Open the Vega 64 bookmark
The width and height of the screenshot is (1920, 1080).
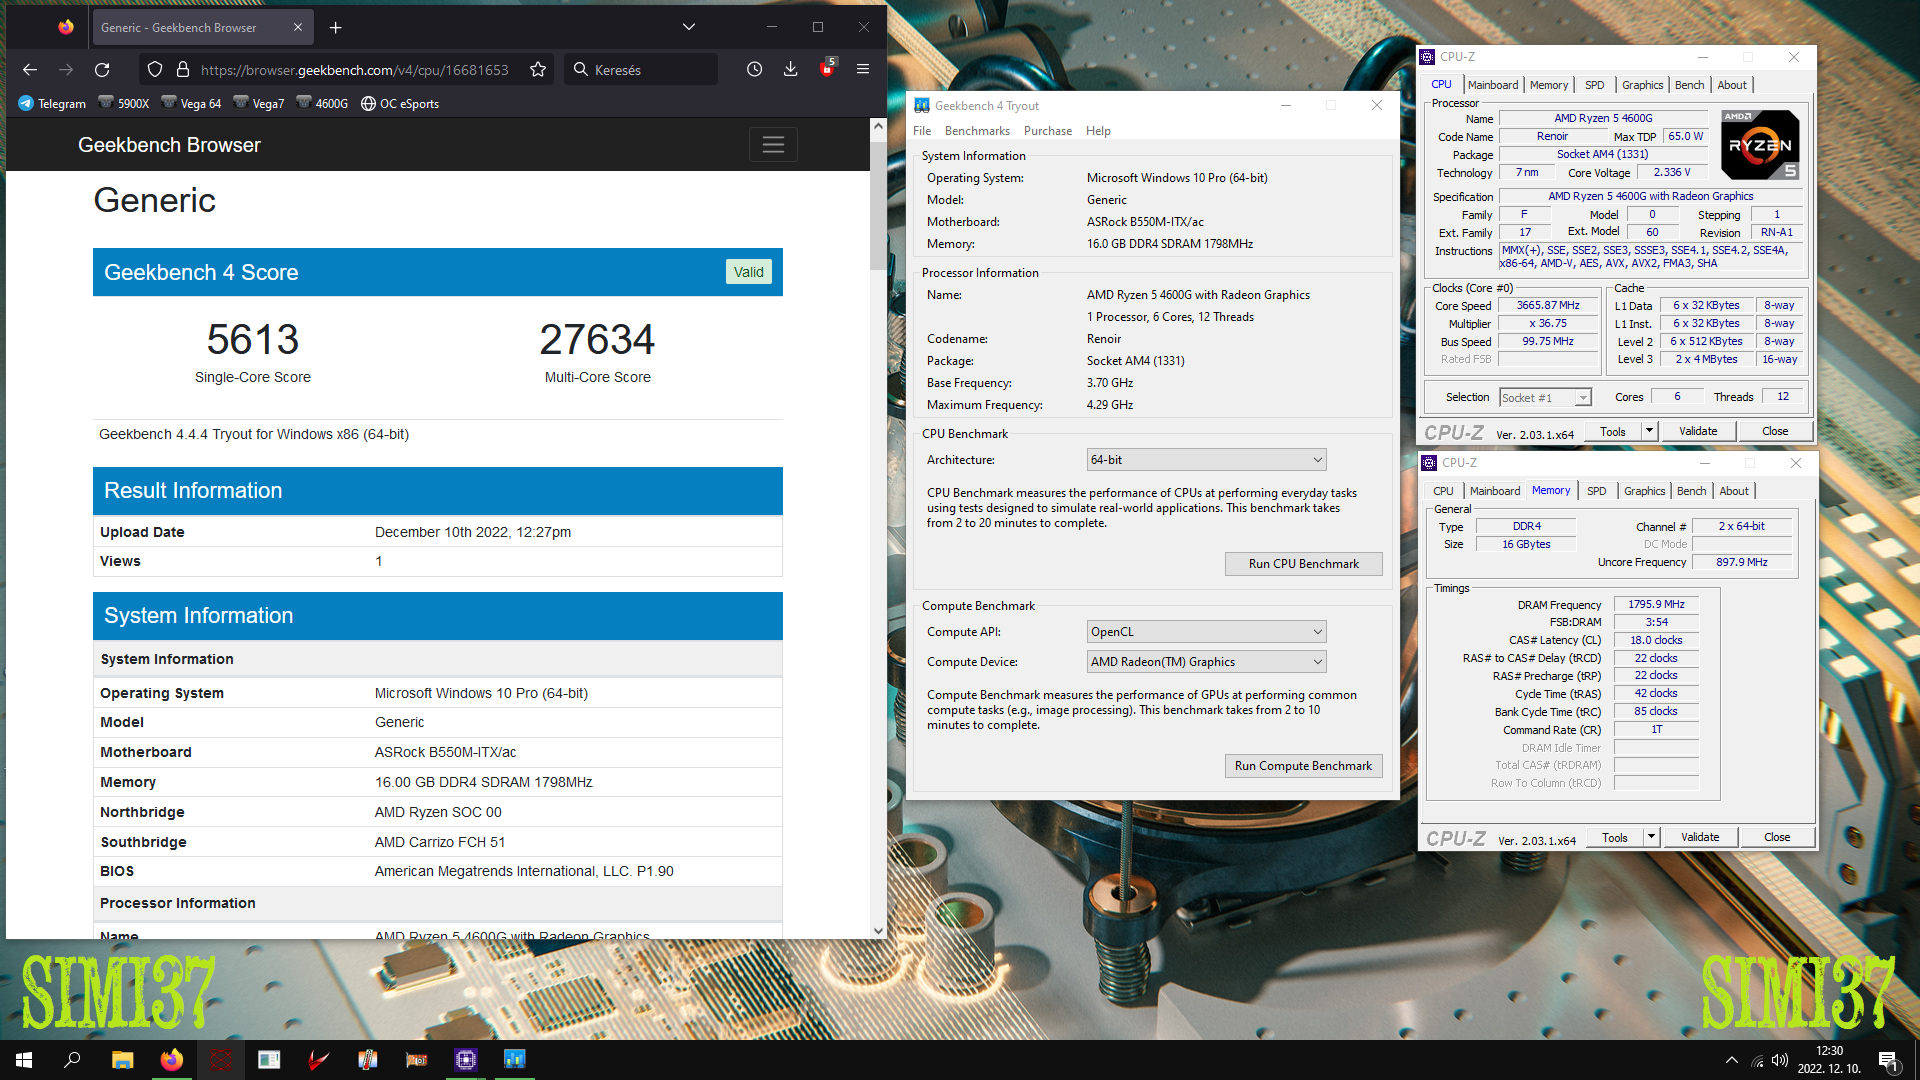point(191,103)
